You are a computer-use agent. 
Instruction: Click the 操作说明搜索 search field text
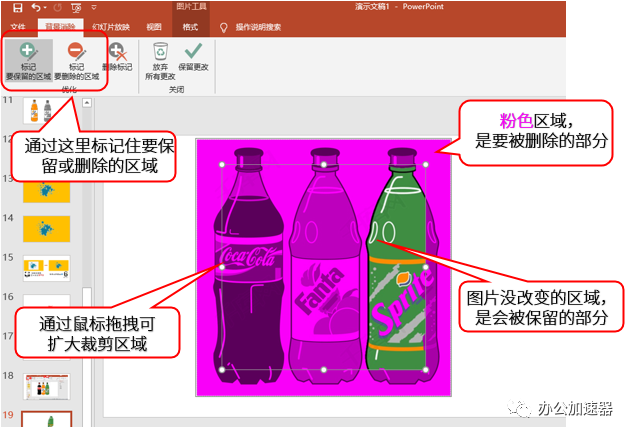click(x=258, y=27)
